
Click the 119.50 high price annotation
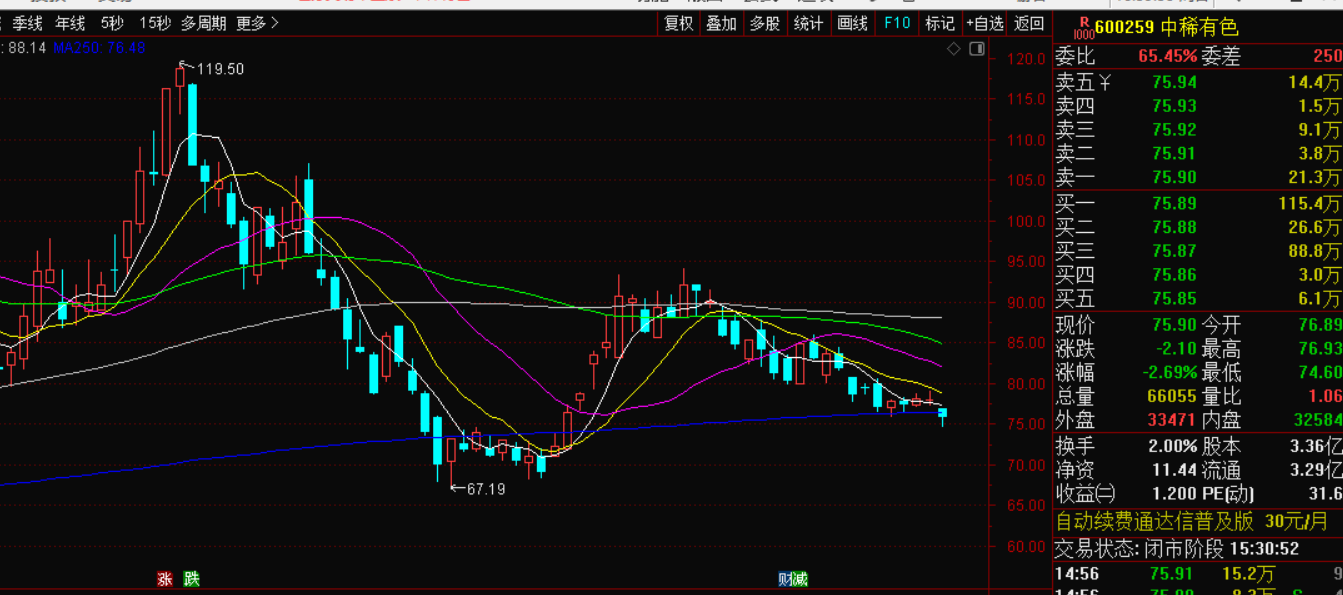(221, 69)
